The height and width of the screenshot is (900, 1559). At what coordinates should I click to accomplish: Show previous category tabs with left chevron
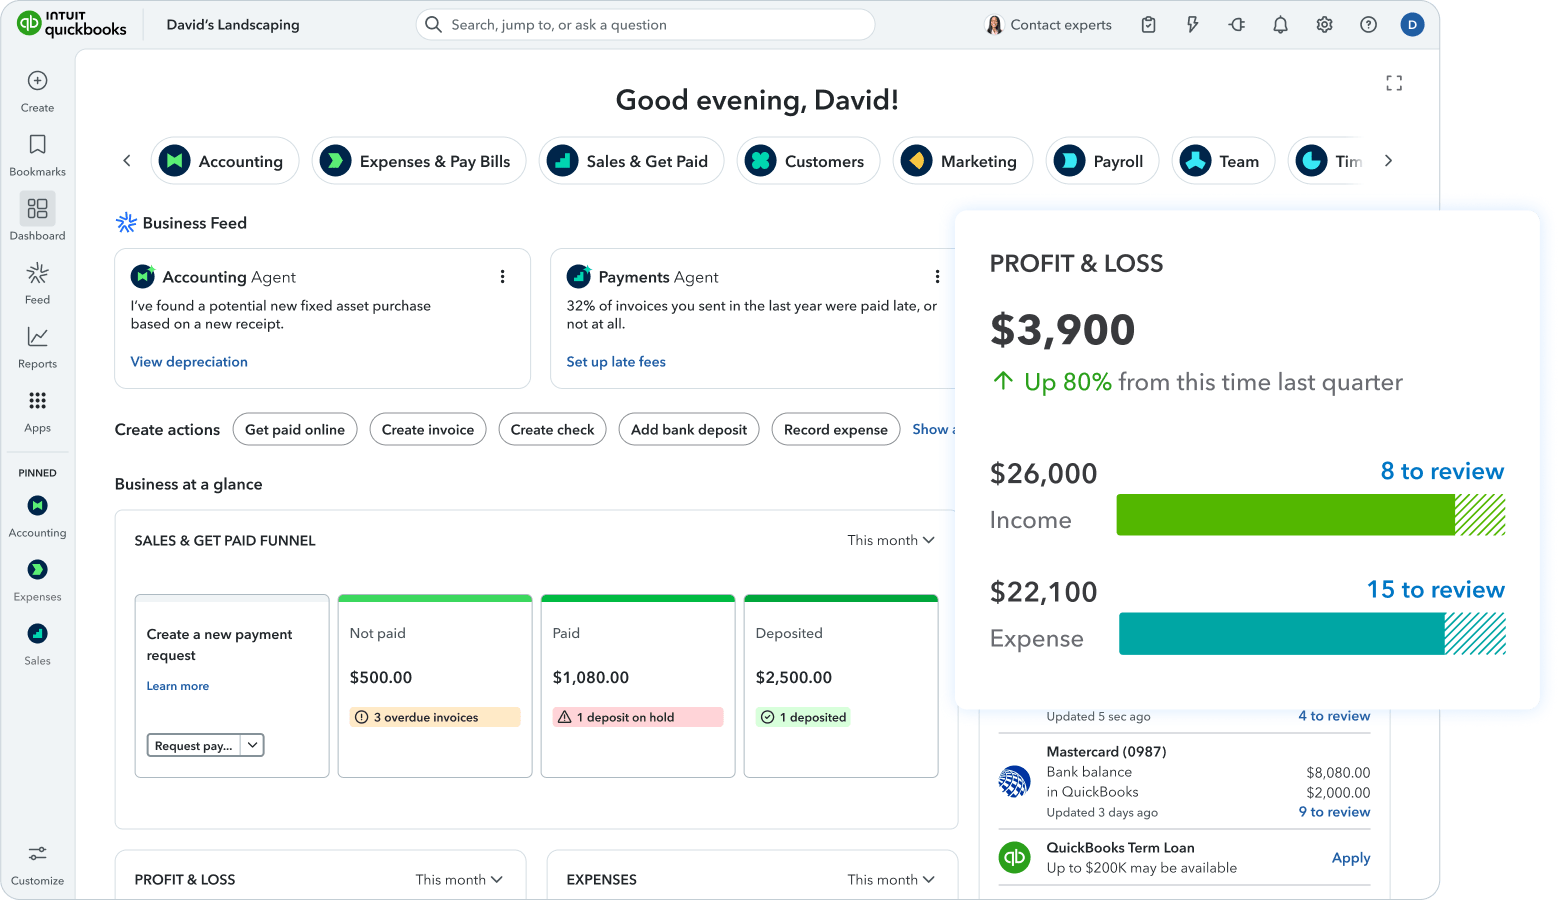pos(127,161)
